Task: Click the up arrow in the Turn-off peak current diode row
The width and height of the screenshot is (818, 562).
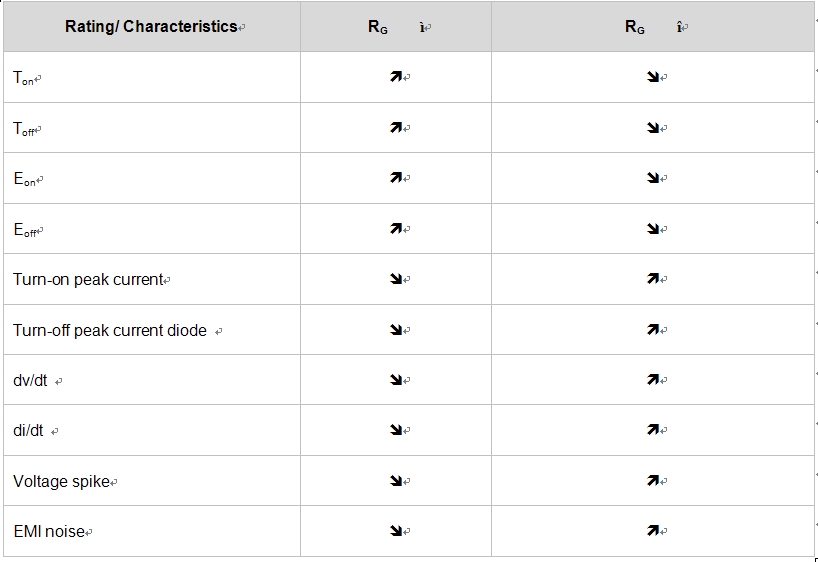Action: click(653, 329)
